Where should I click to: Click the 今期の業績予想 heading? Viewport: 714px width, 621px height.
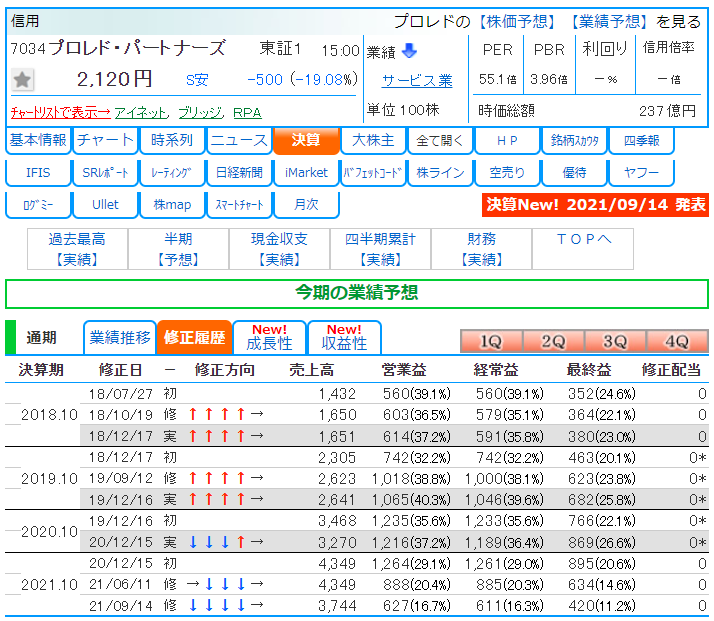357,292
